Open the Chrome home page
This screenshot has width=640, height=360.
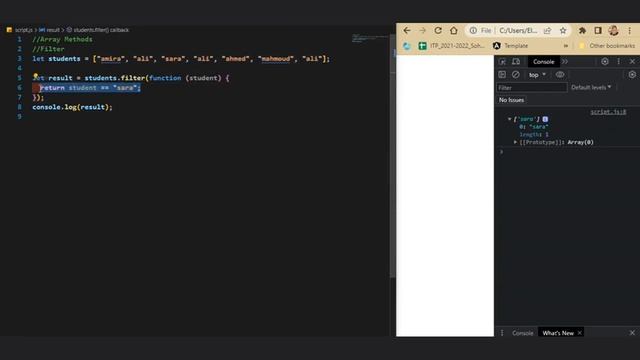click(x=453, y=31)
